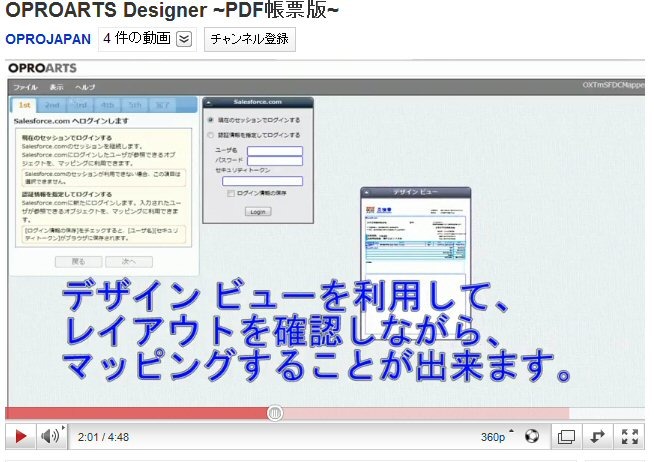
Task: Click the video progress scrubber handle
Action: tap(274, 413)
